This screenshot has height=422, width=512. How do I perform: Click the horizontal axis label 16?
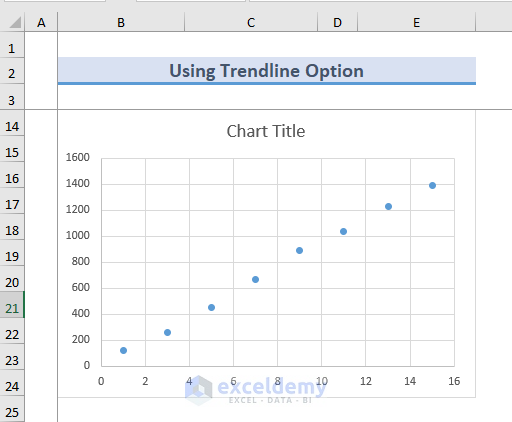point(454,381)
